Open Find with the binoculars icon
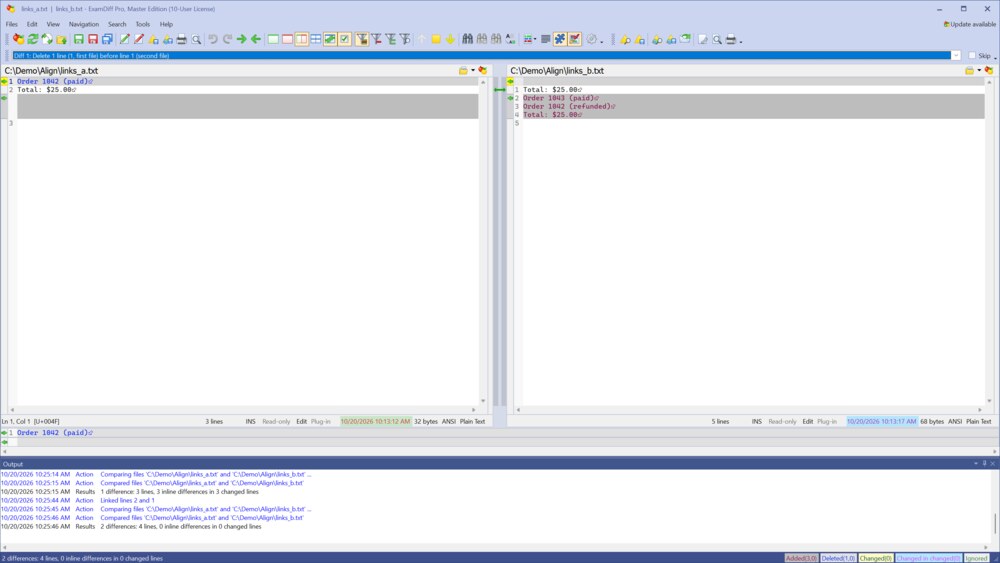 (x=467, y=40)
